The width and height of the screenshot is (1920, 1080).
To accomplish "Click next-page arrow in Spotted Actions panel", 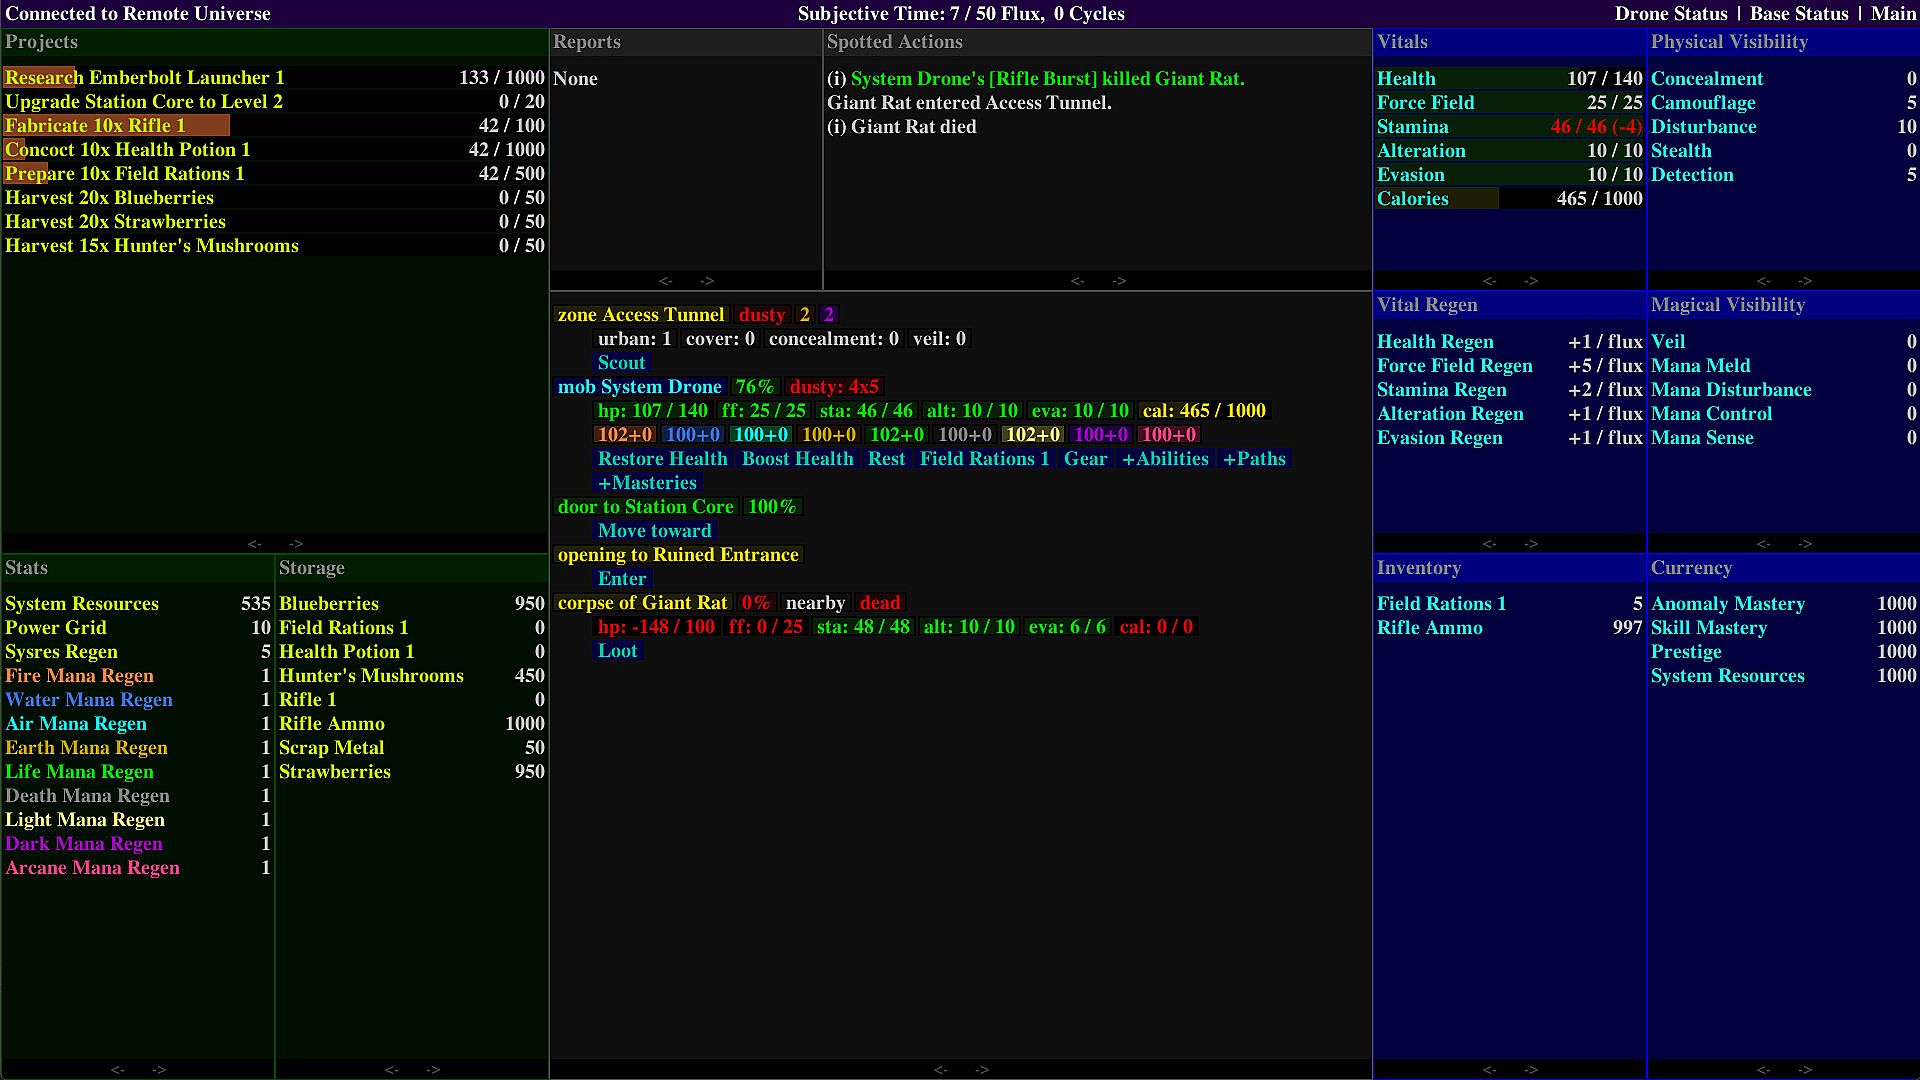I will 1119,281.
